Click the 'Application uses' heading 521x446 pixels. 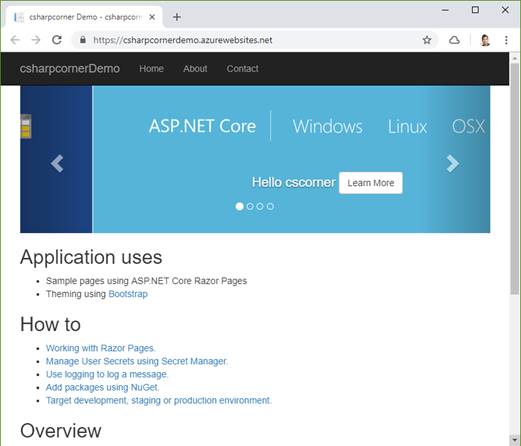[91, 257]
